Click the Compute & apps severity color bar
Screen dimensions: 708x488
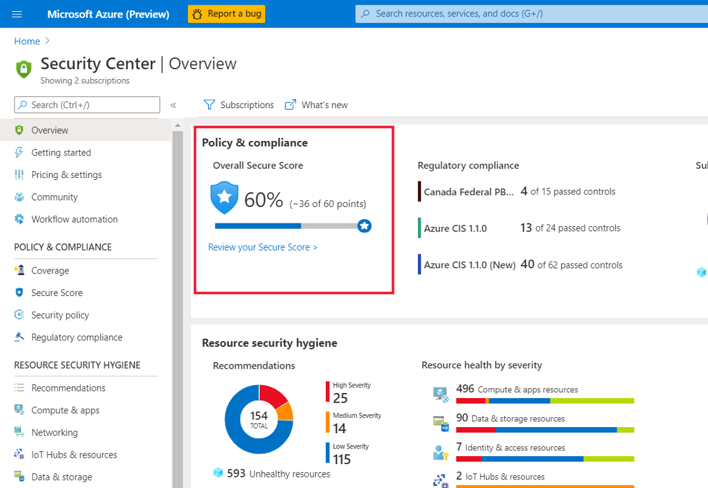pyautogui.click(x=545, y=401)
